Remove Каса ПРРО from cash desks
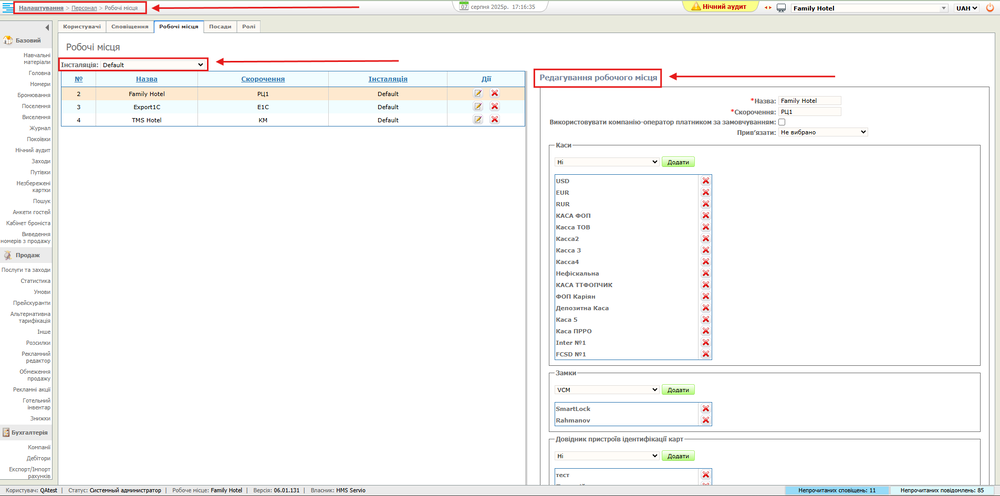Screen dimensions: 1000x496 coord(705,331)
